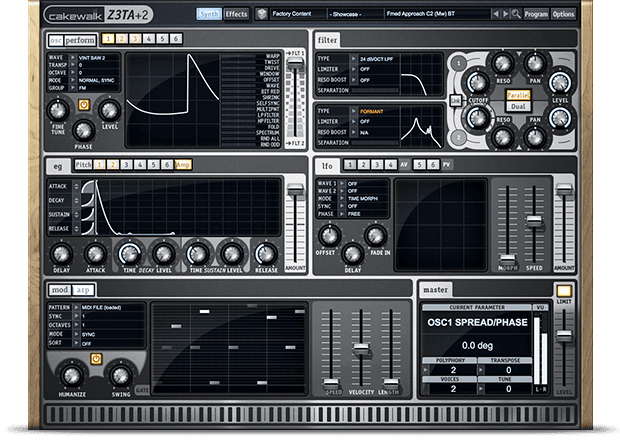
Task: Select oscillator 6 tab
Action: click(x=176, y=39)
